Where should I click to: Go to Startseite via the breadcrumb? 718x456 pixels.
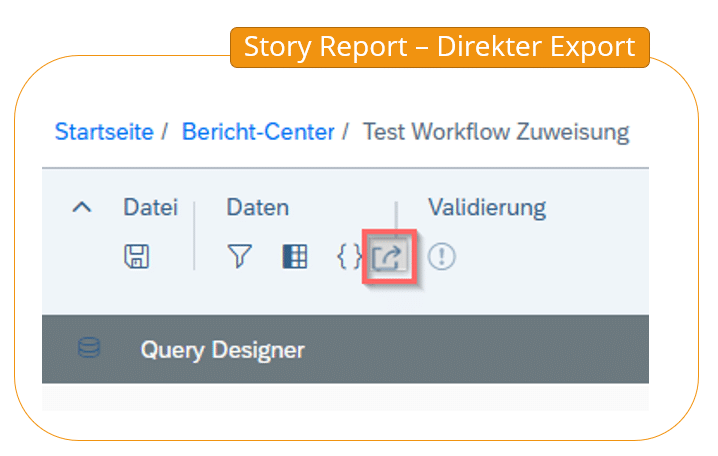(104, 132)
